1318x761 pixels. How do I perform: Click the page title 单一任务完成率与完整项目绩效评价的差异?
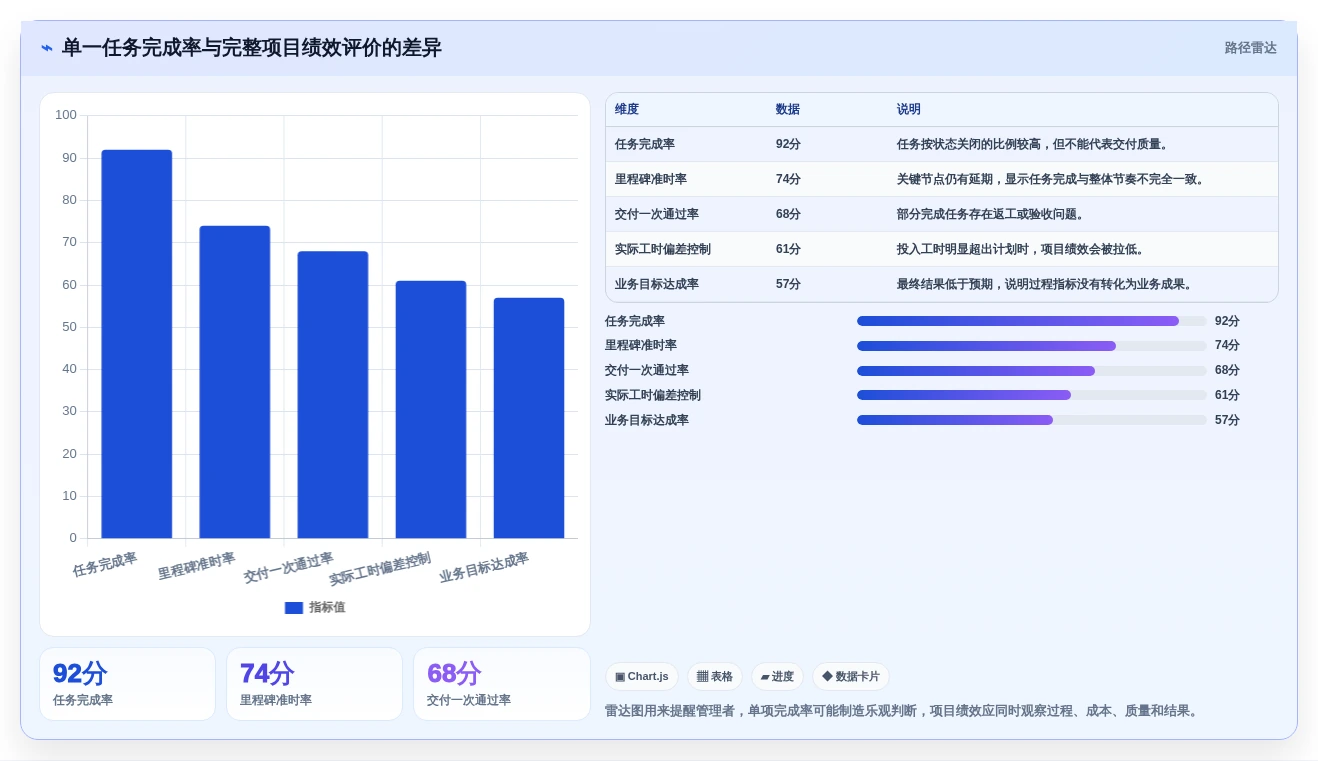252,48
